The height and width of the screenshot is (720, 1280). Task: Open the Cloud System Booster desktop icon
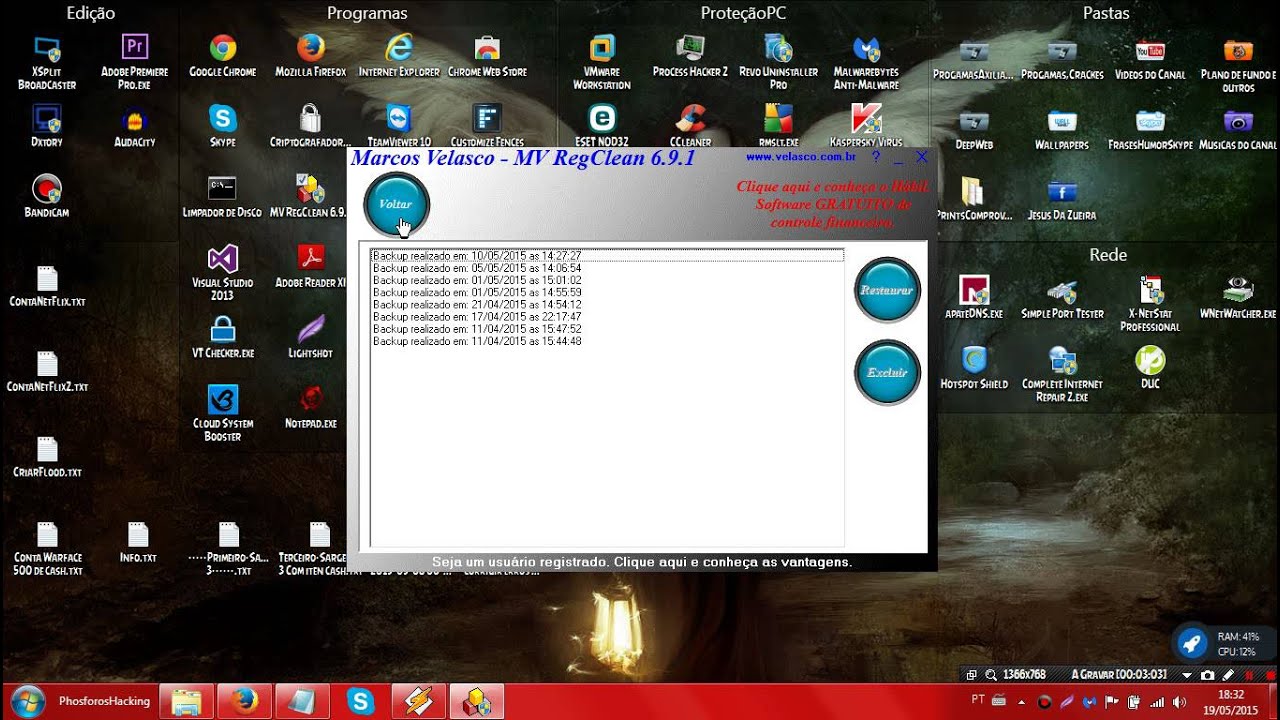223,413
